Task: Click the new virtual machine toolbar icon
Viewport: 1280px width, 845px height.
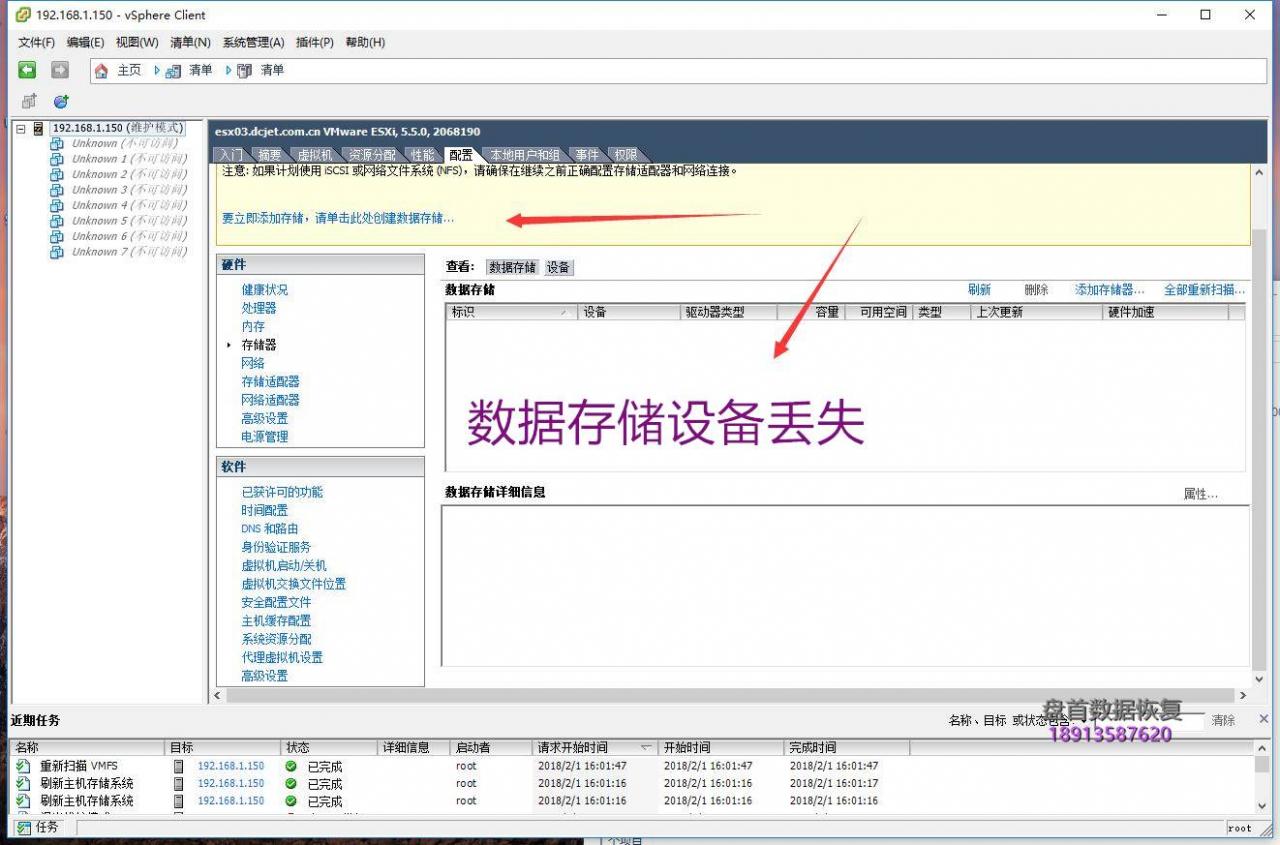Action: click(29, 101)
